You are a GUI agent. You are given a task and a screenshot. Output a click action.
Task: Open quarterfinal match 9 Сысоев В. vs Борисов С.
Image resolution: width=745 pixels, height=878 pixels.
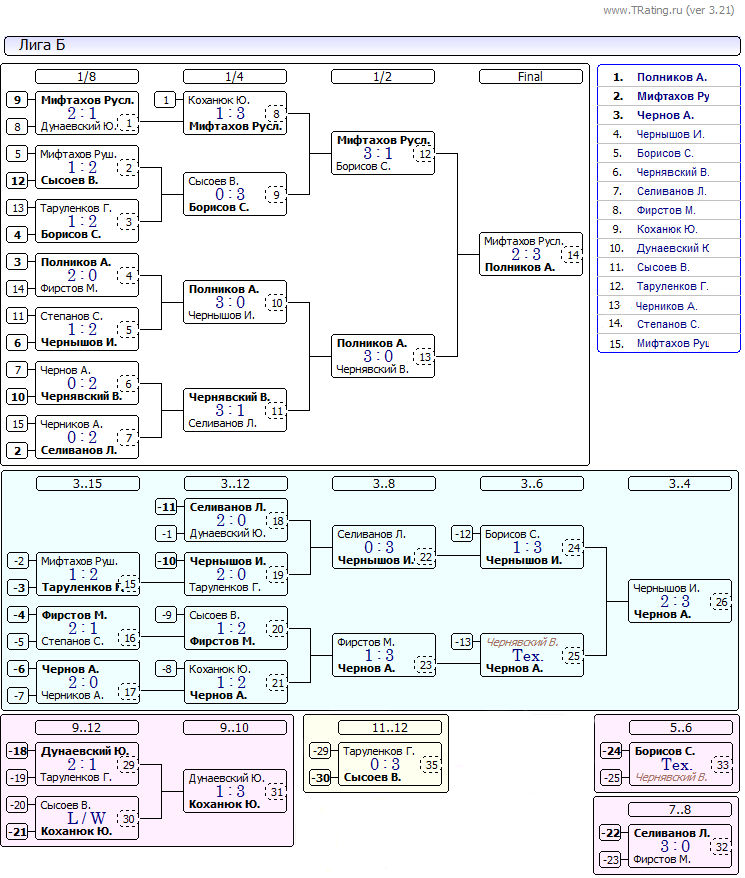pyautogui.click(x=235, y=194)
